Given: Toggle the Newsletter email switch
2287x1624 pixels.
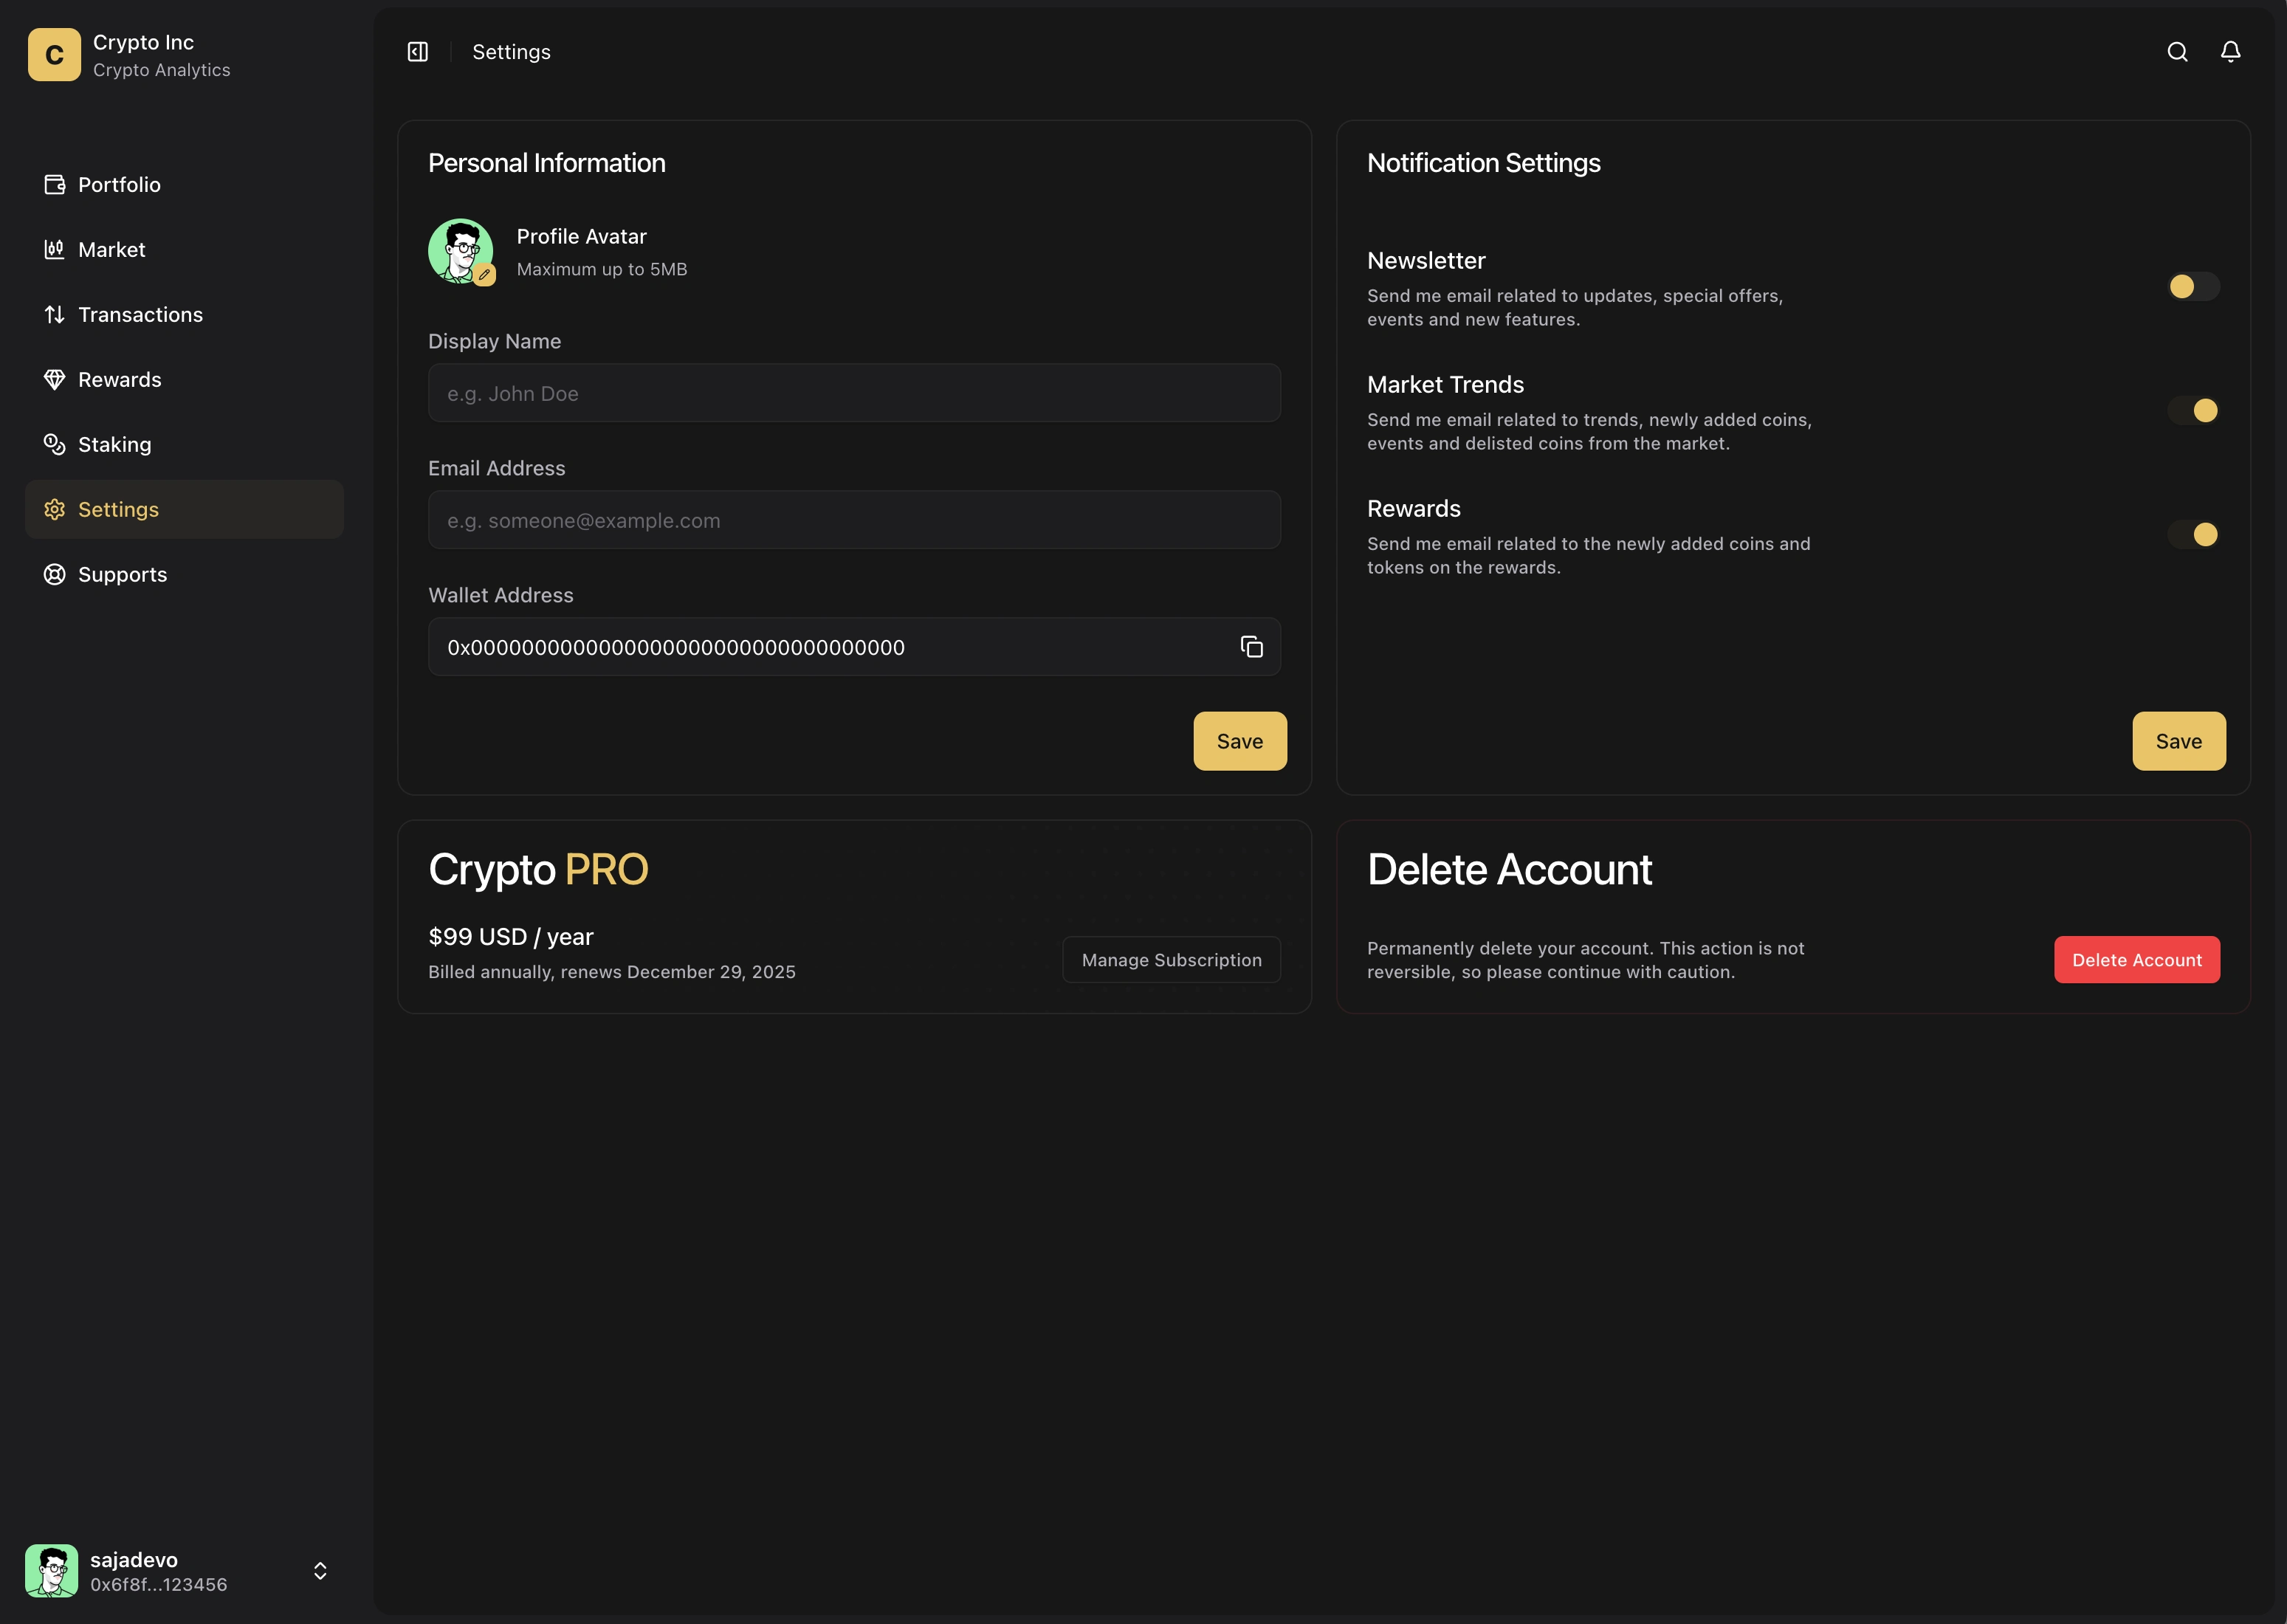Looking at the screenshot, I should [x=2193, y=287].
